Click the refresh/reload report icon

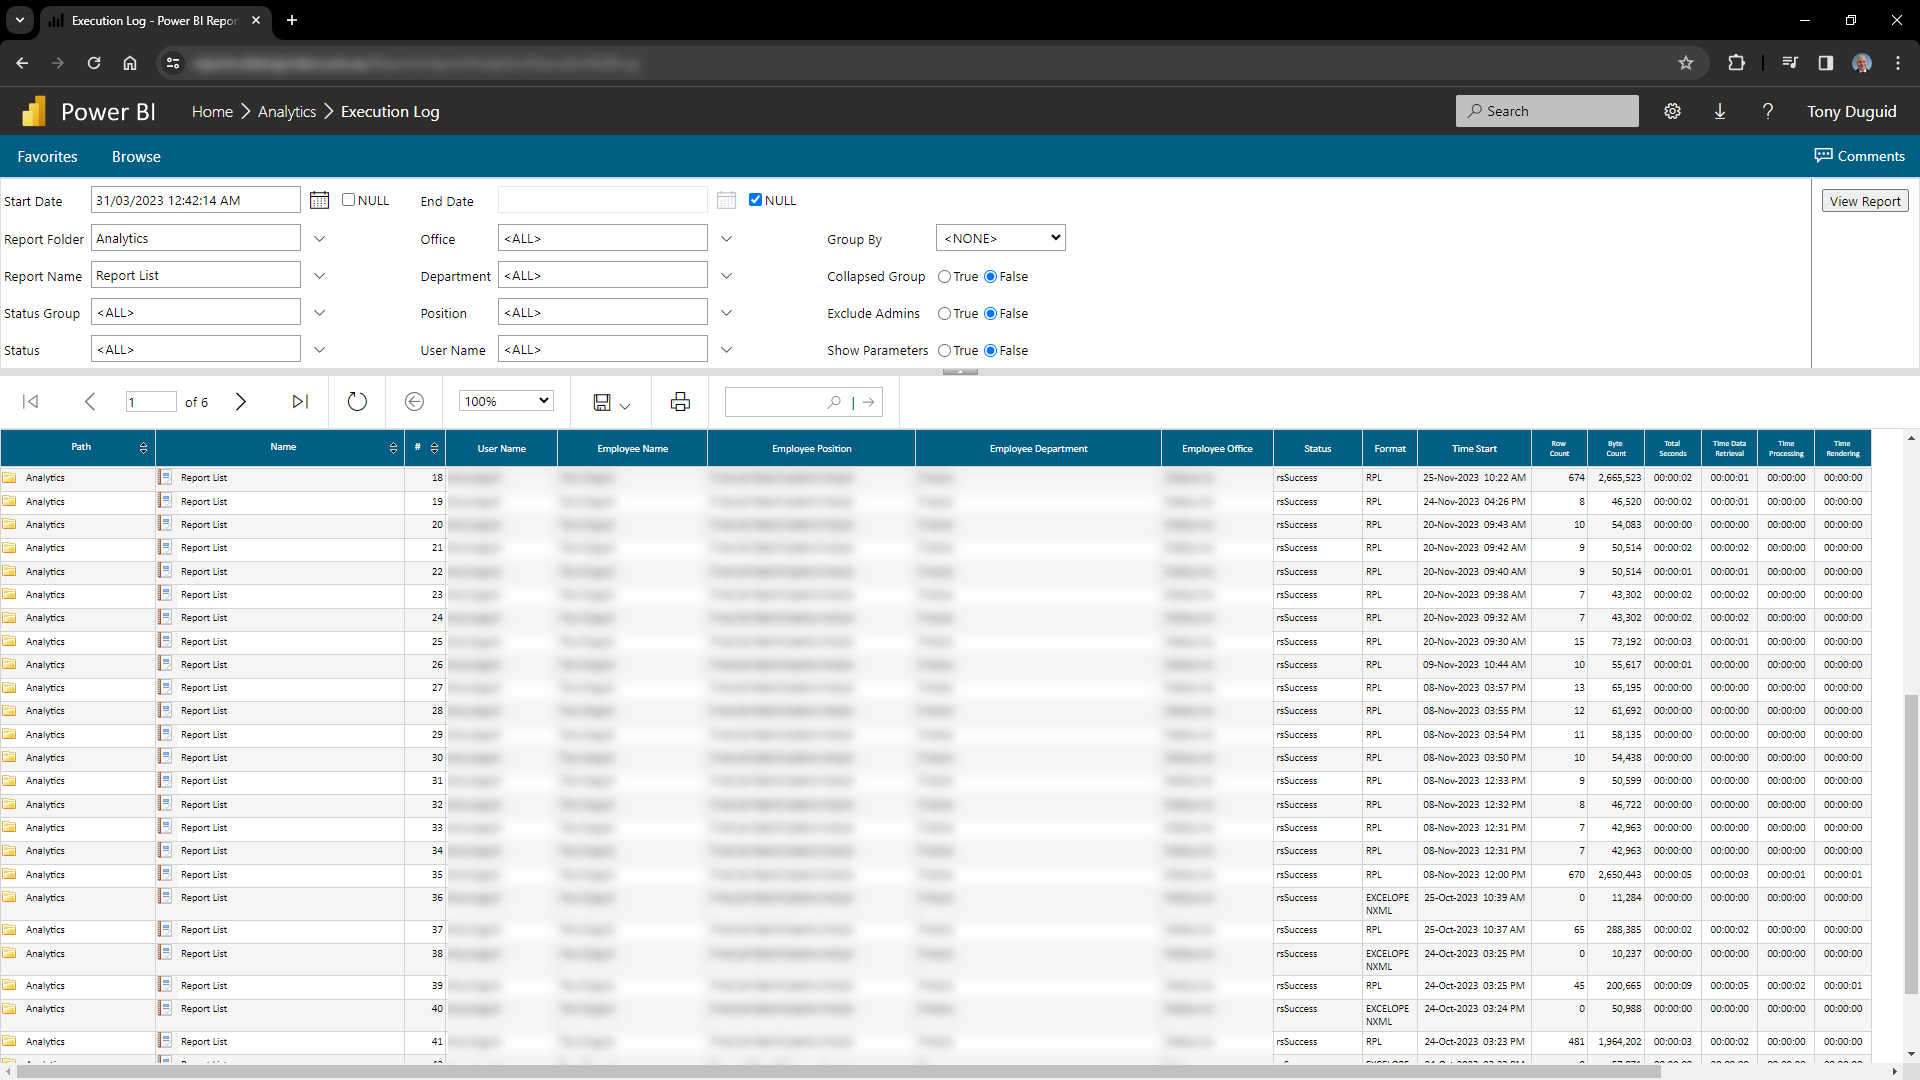click(355, 402)
